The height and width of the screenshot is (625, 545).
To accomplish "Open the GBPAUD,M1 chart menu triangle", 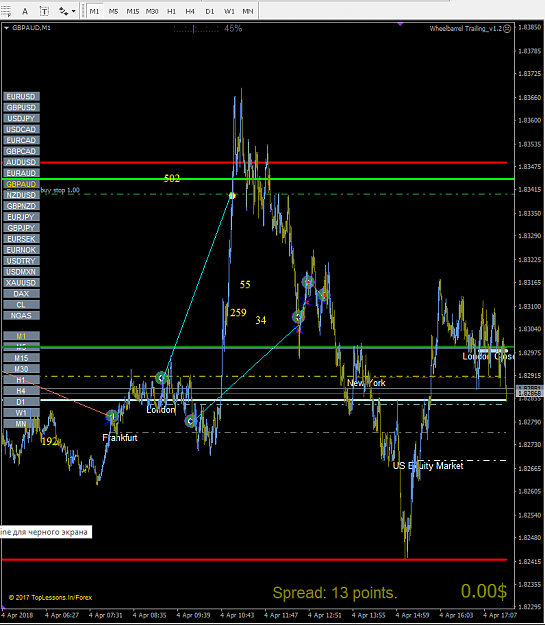I will point(6,28).
